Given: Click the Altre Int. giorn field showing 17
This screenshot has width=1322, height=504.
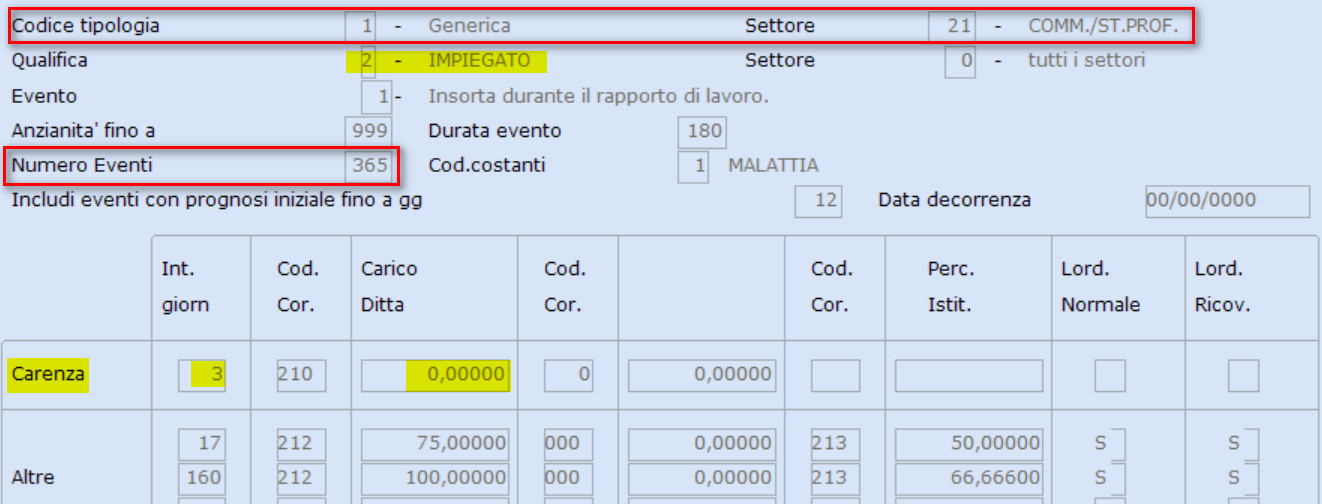Looking at the screenshot, I should click(202, 443).
